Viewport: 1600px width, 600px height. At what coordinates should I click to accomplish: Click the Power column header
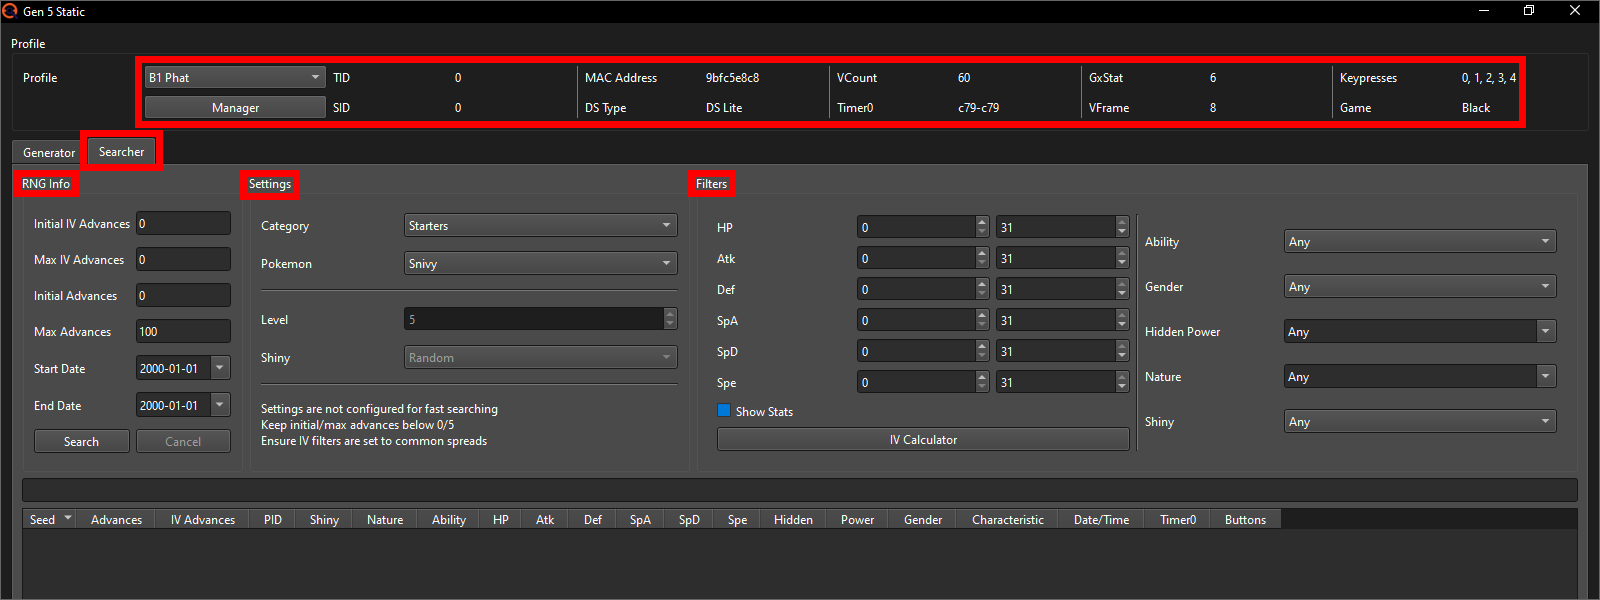click(x=857, y=519)
